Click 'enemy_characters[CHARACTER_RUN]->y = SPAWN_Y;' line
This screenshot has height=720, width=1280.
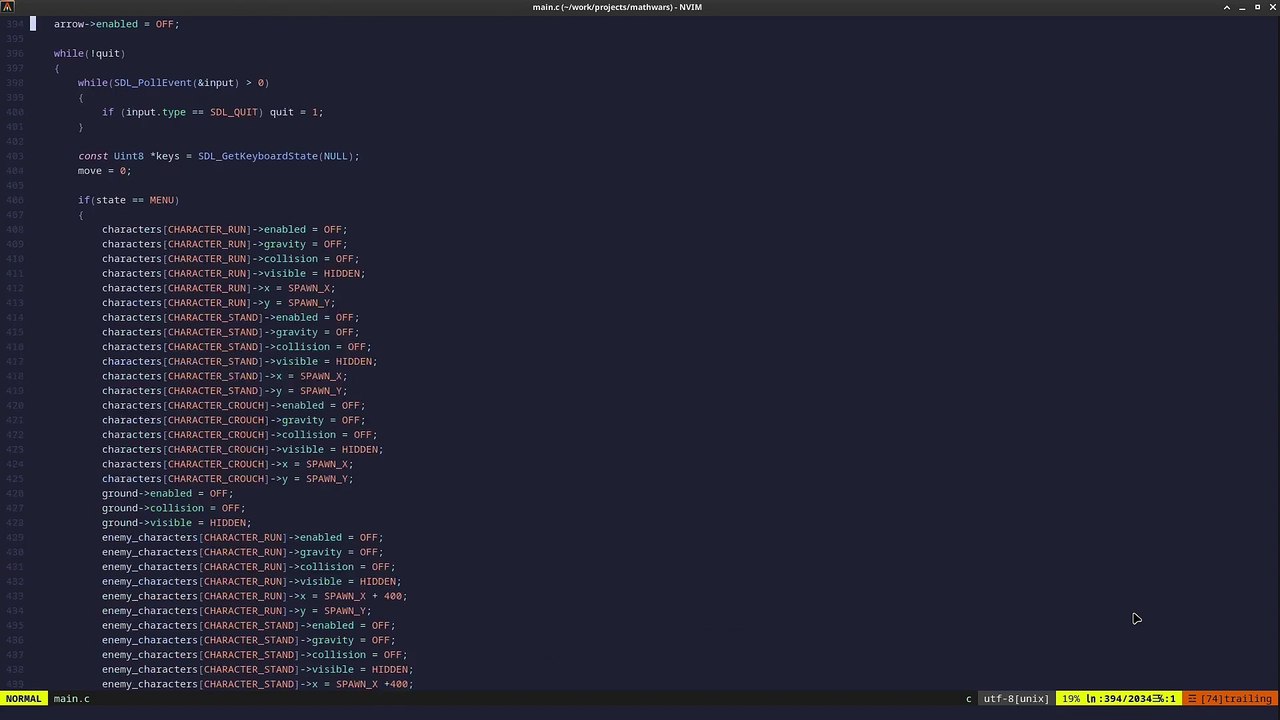(236, 610)
